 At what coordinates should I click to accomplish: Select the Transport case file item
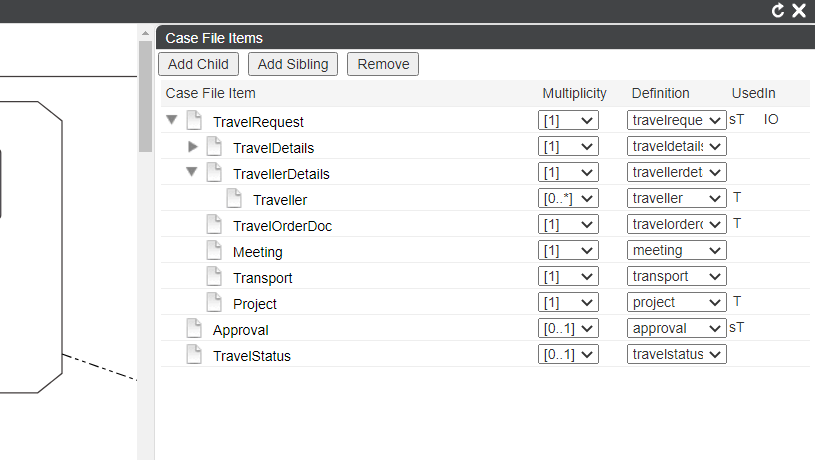tap(262, 278)
